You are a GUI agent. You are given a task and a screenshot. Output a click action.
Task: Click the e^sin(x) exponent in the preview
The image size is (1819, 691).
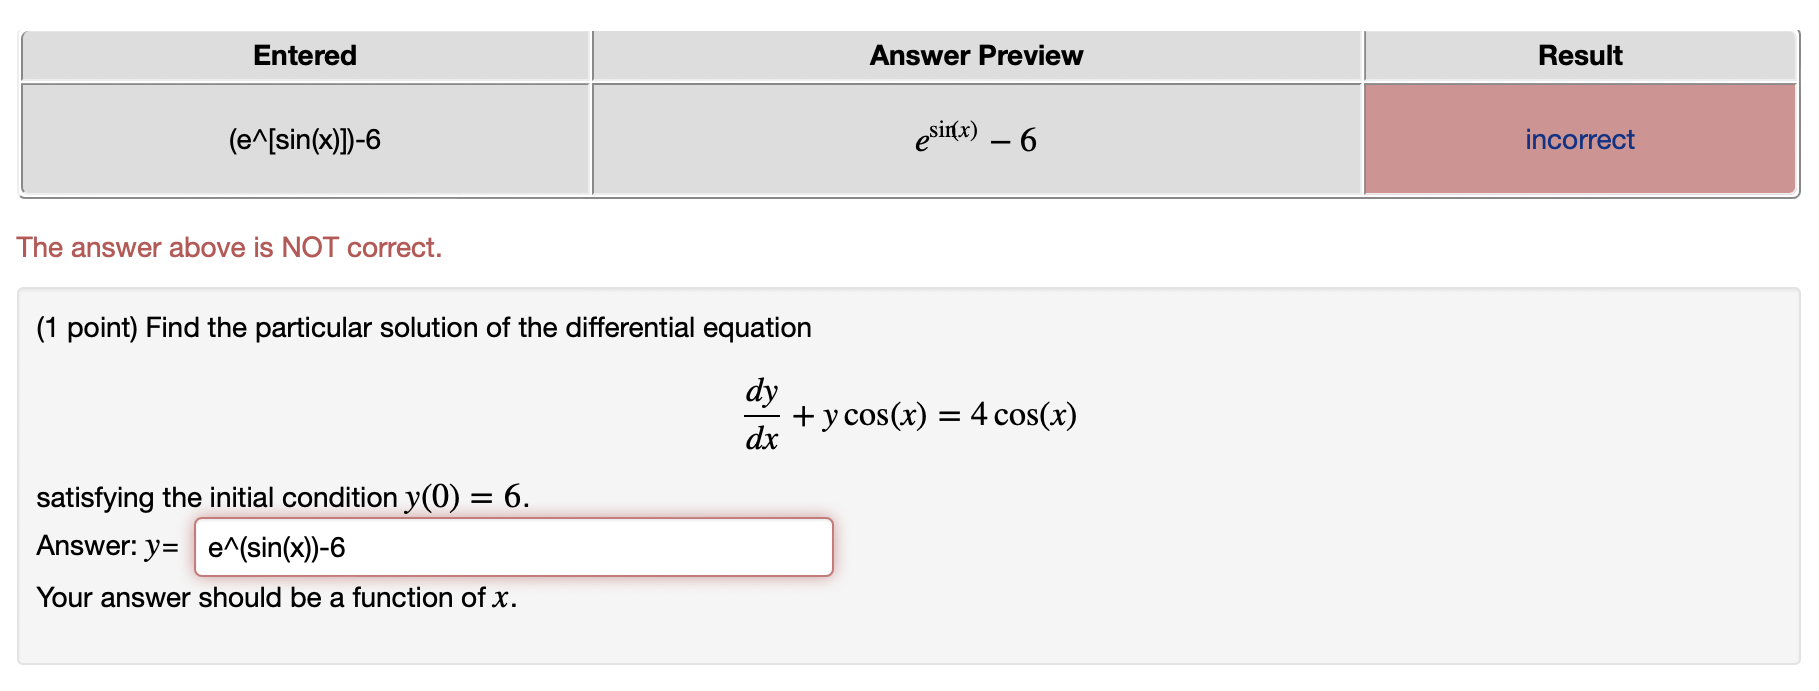[x=951, y=128]
